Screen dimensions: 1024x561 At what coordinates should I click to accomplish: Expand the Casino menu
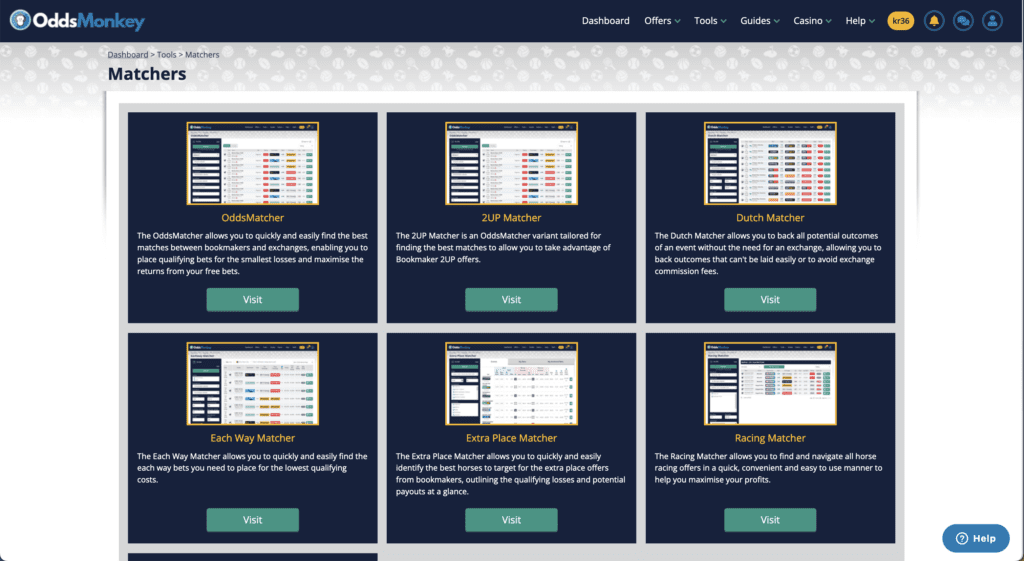(812, 21)
